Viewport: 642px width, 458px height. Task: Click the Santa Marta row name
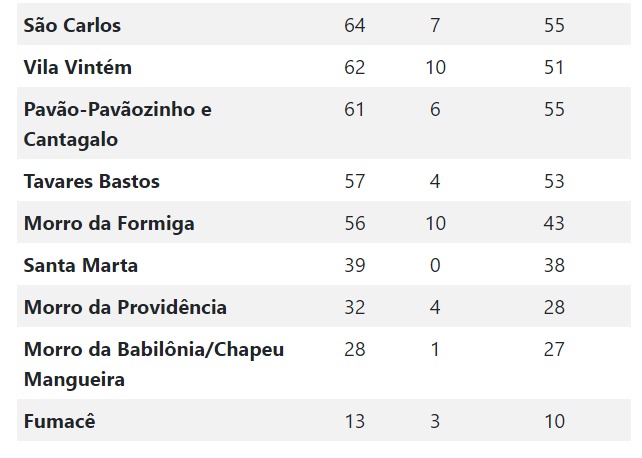click(81, 266)
